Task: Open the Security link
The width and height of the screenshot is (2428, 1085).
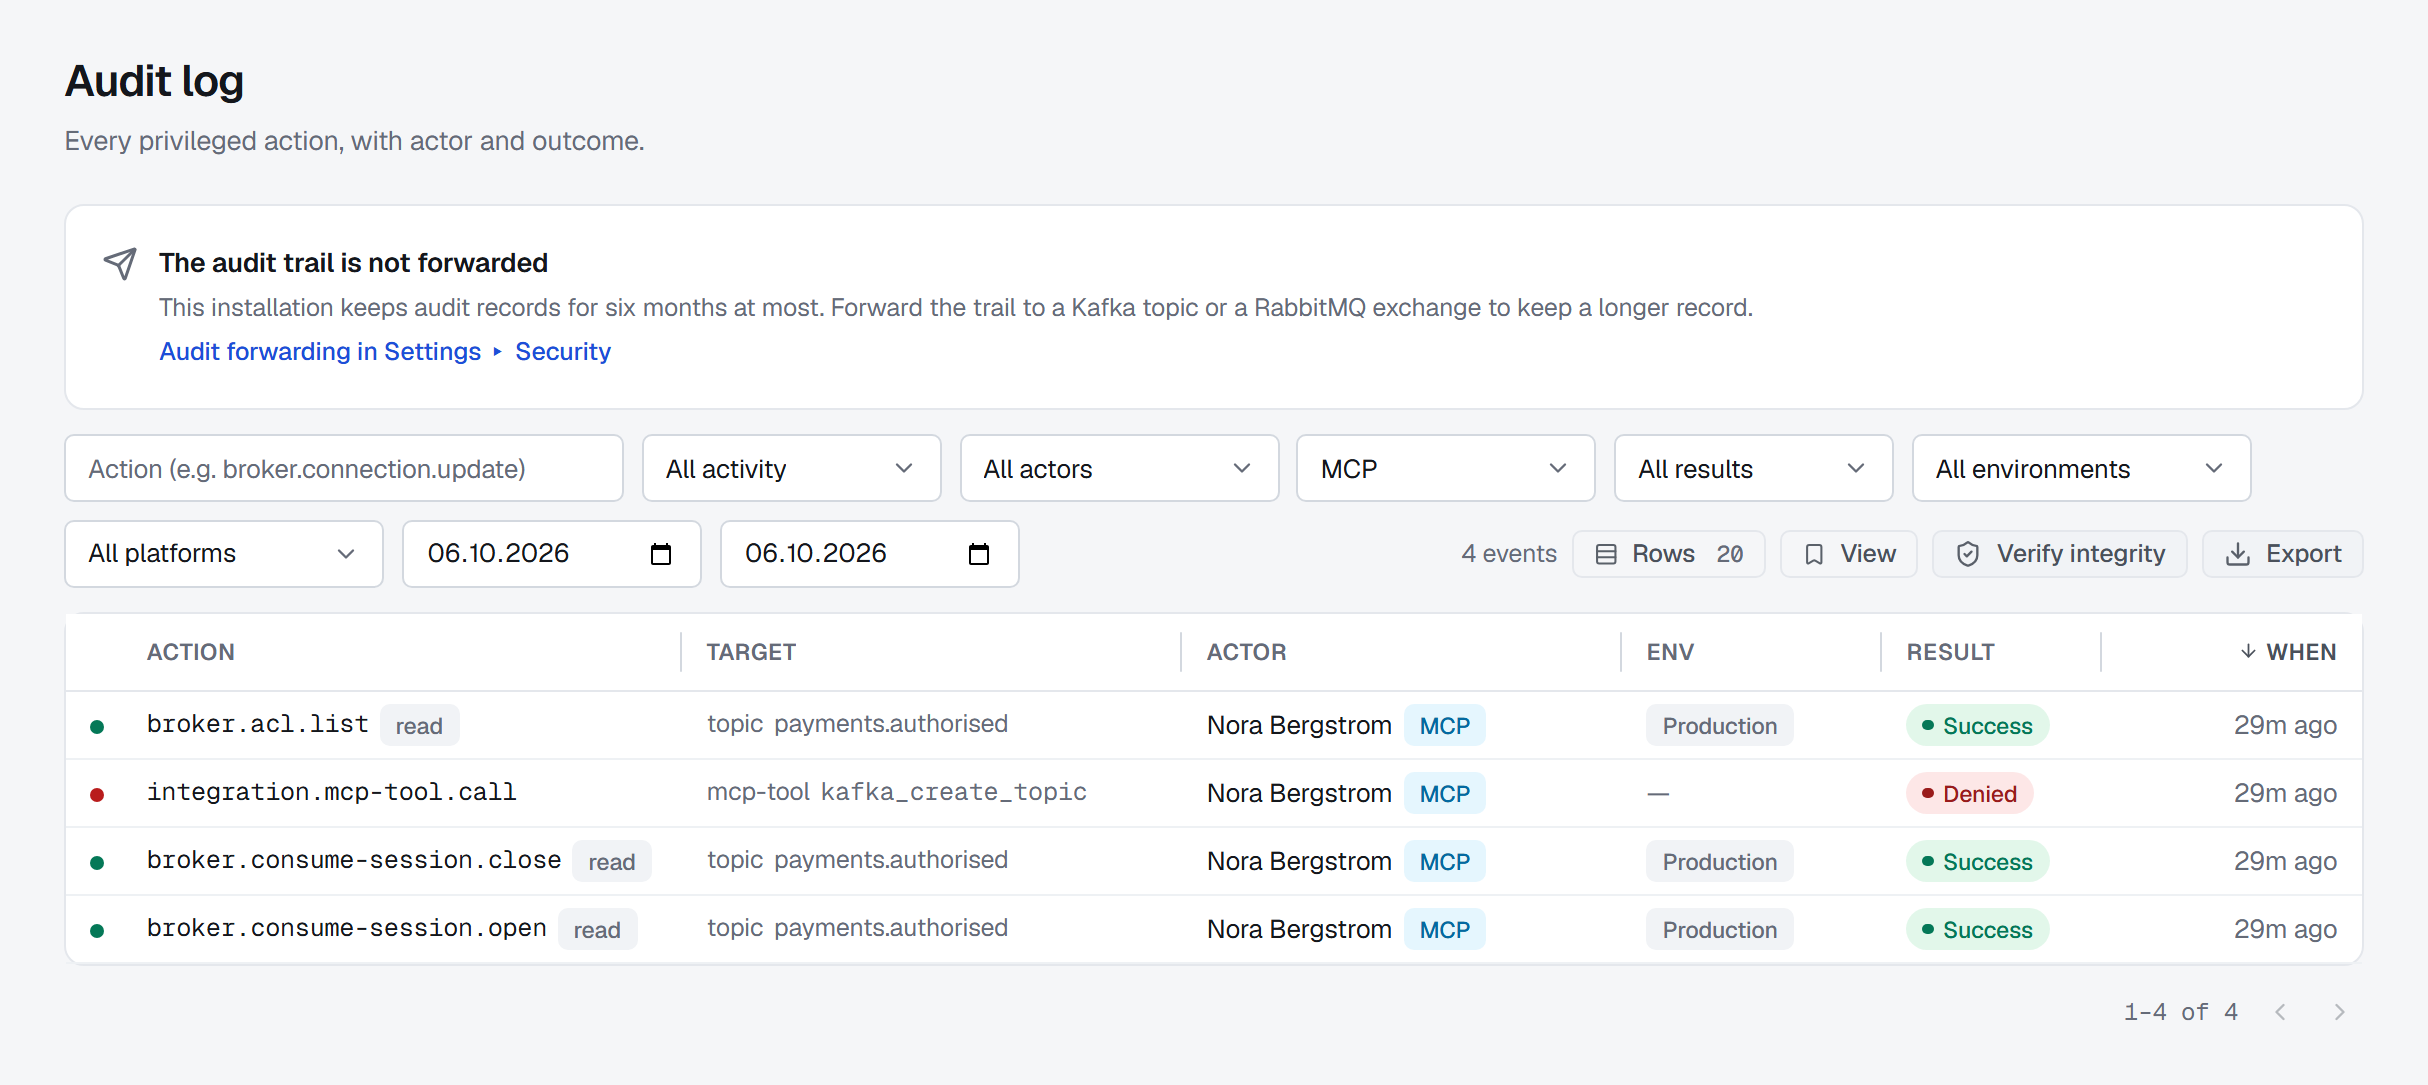Action: [x=563, y=352]
